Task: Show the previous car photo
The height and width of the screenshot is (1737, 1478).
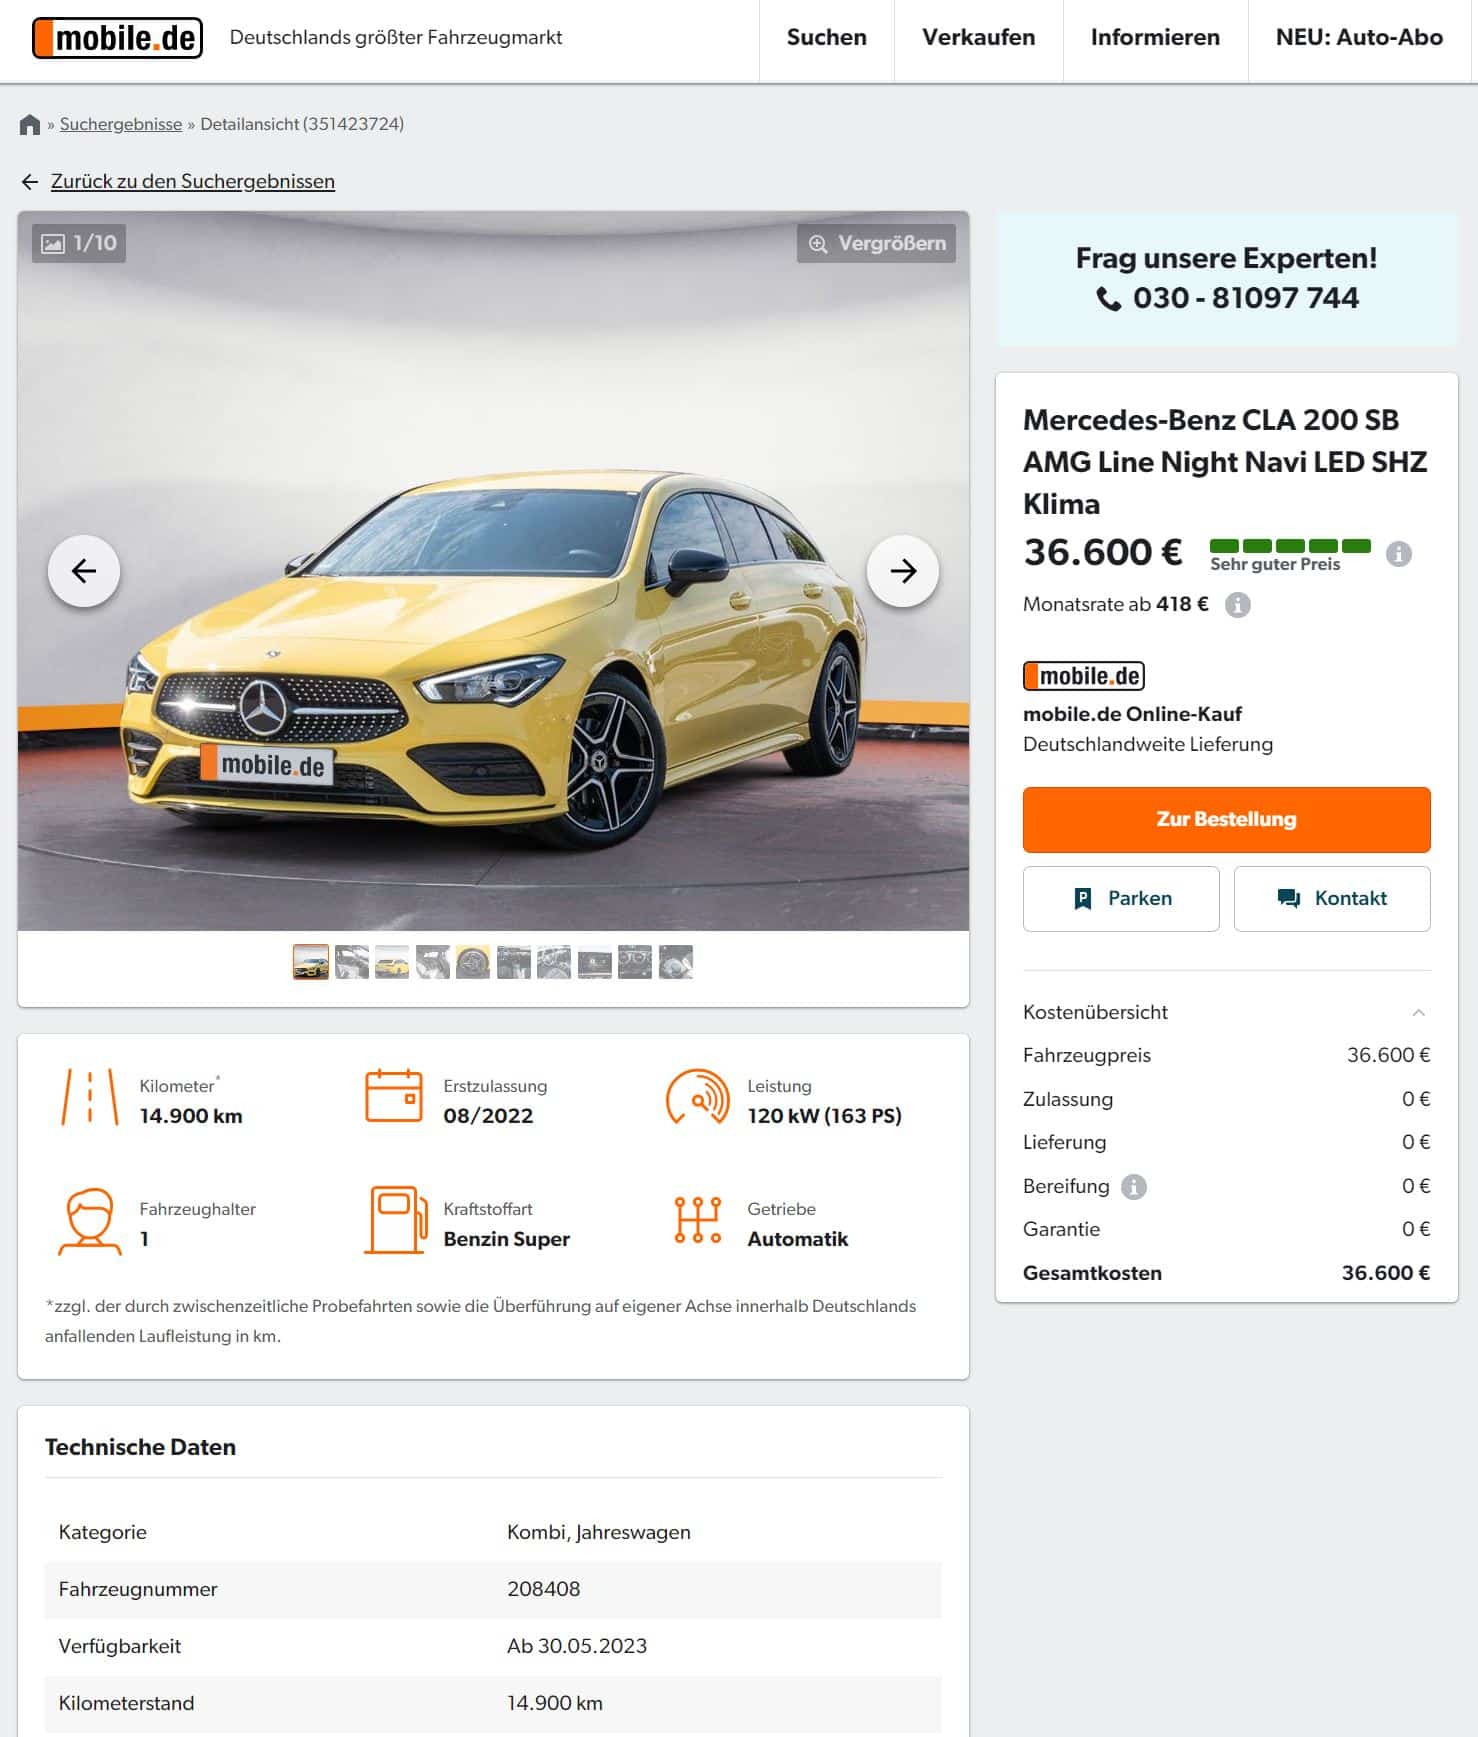Action: tap(84, 571)
